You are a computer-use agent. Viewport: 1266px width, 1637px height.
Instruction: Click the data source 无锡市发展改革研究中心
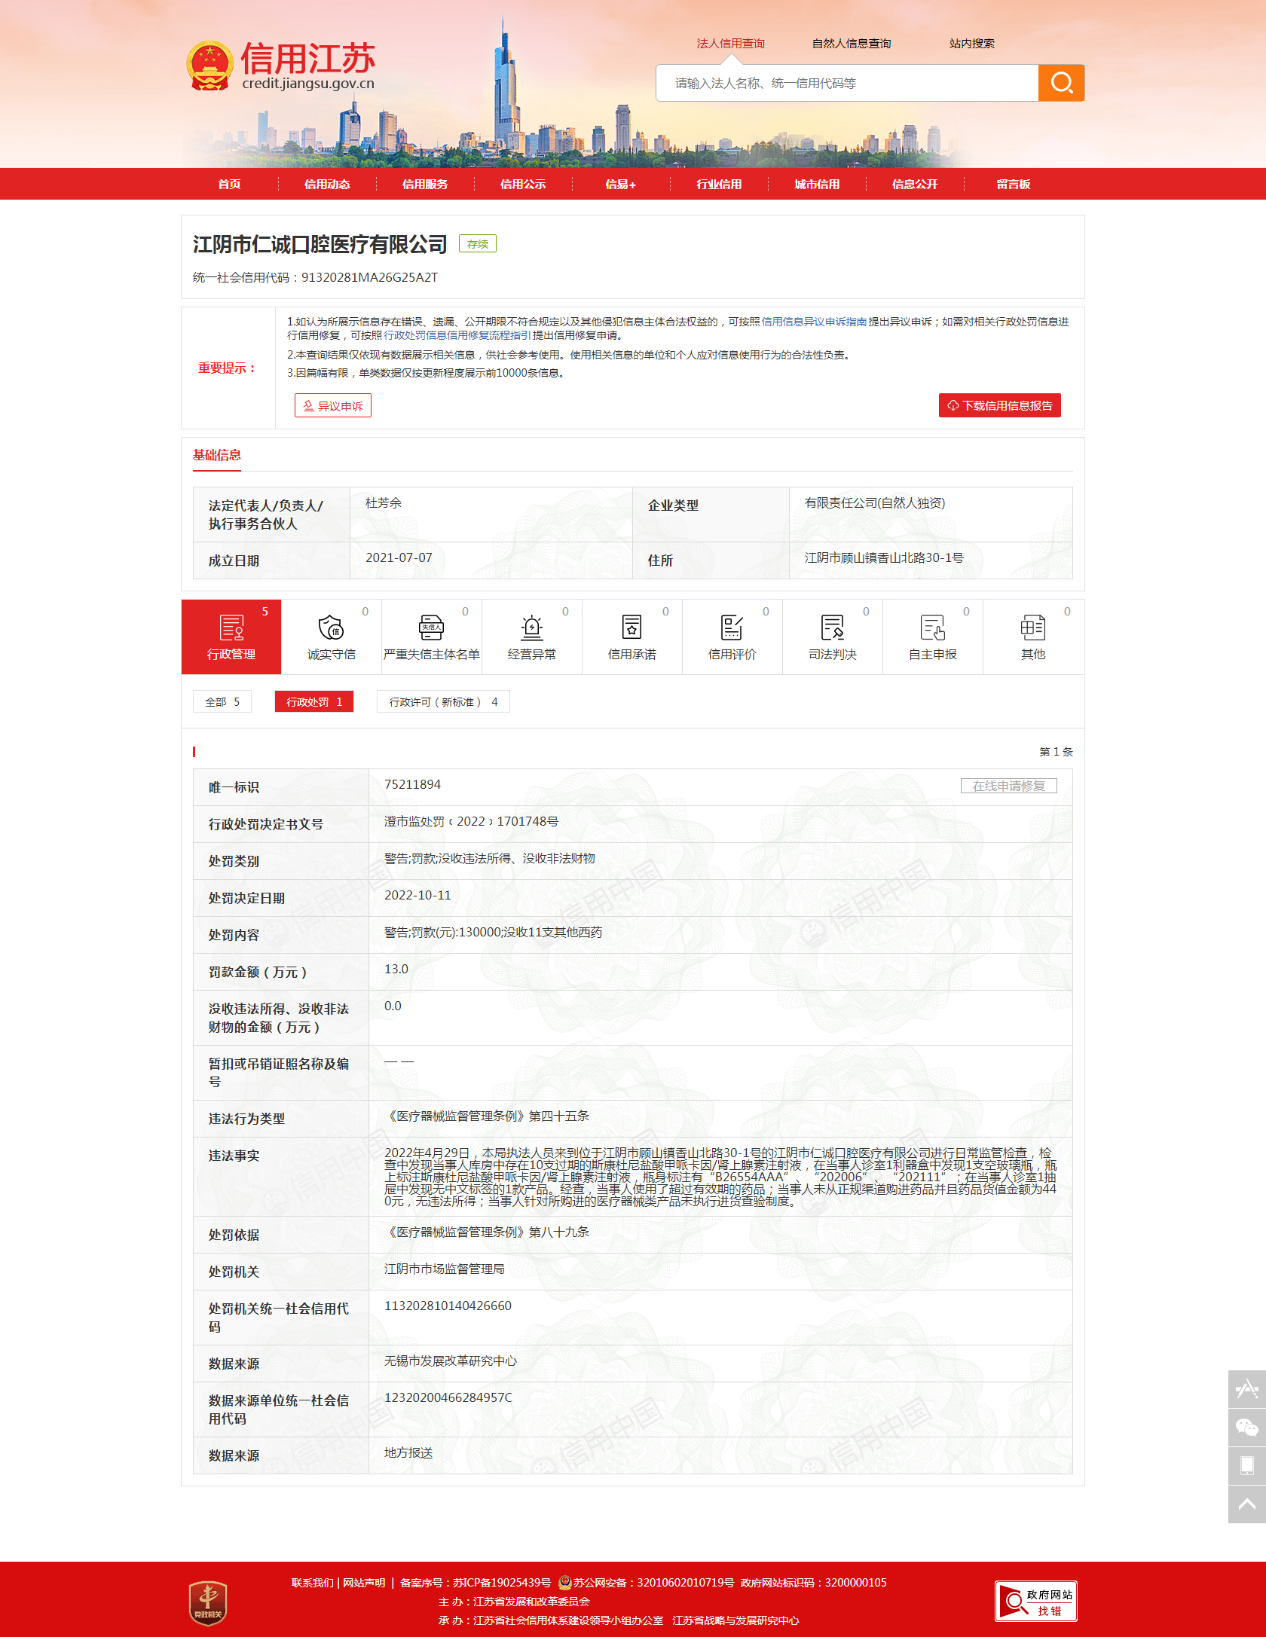pos(450,1361)
